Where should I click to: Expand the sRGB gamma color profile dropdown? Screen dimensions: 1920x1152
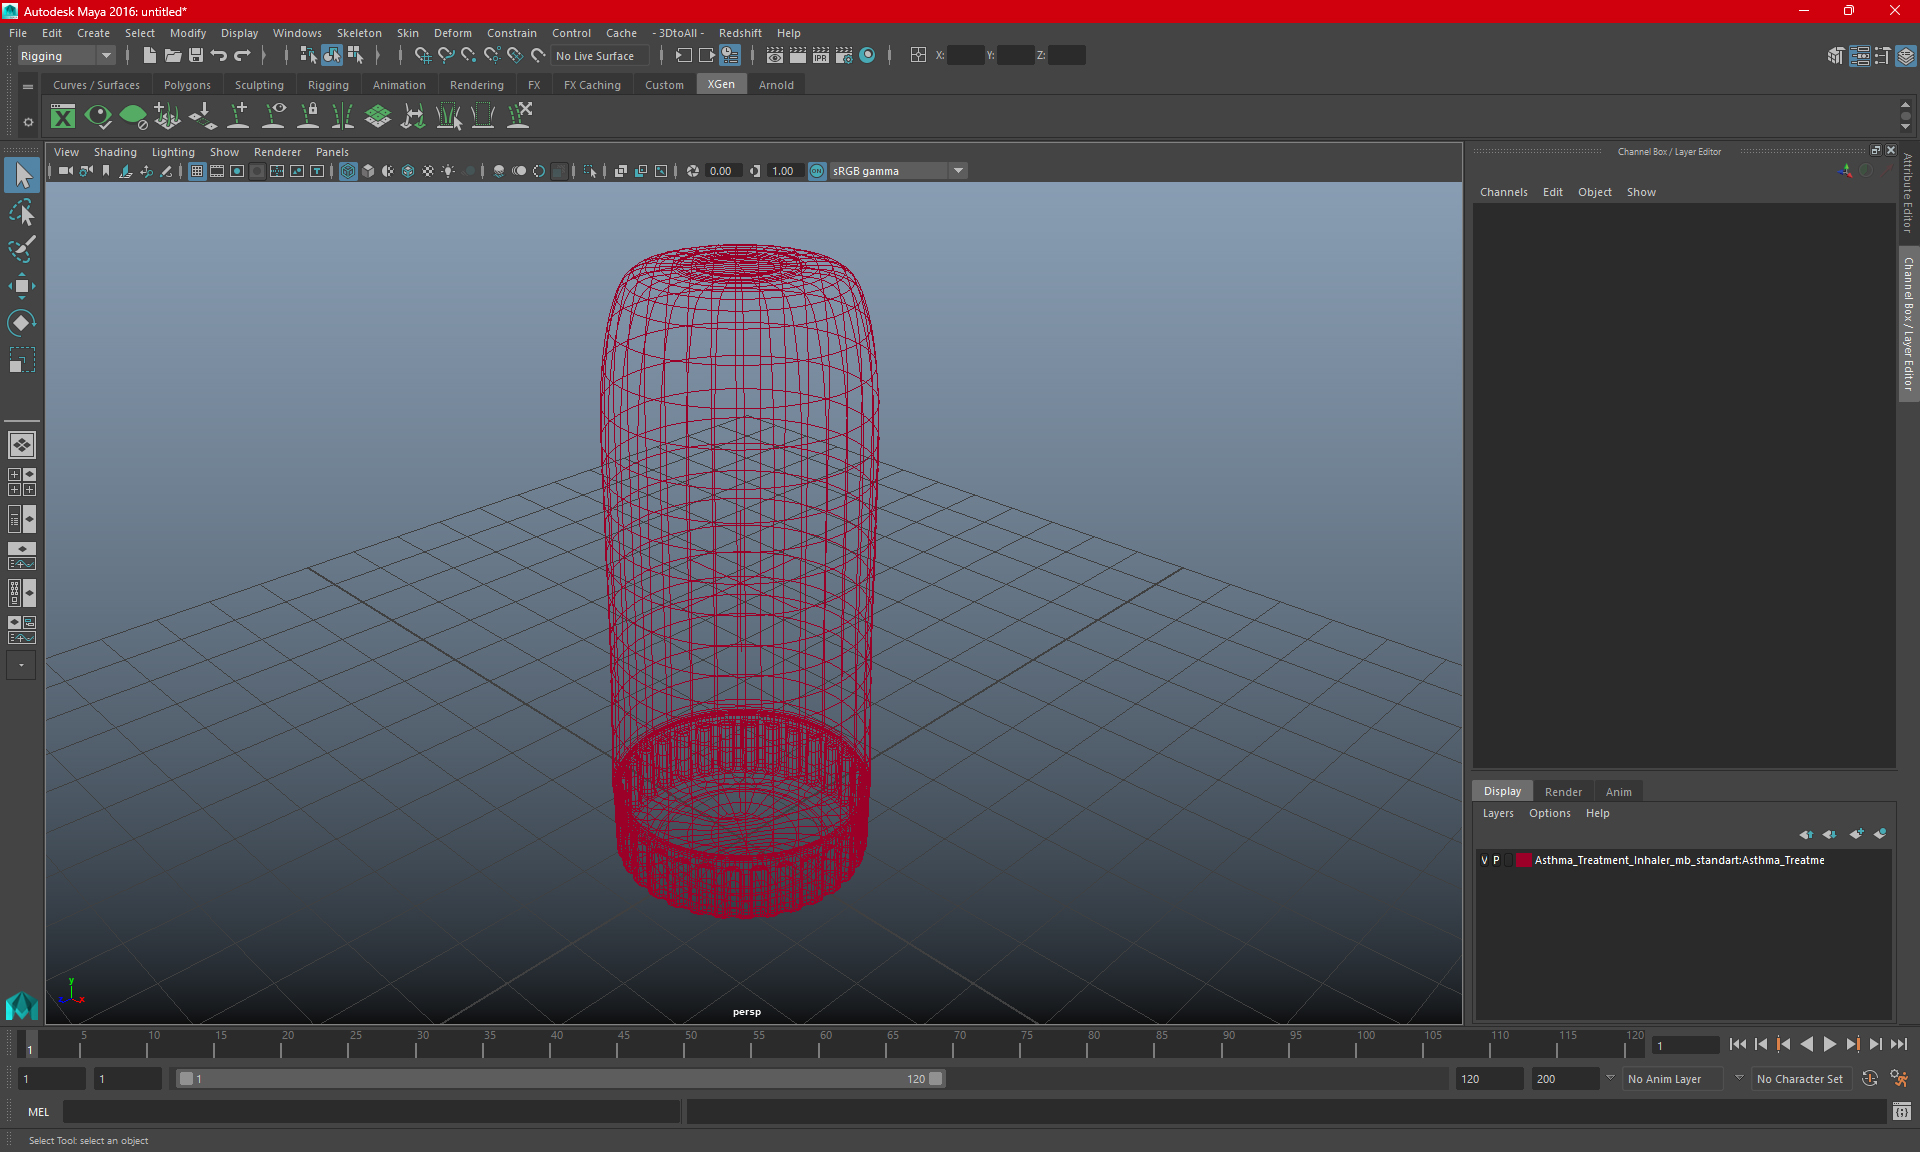(x=960, y=170)
